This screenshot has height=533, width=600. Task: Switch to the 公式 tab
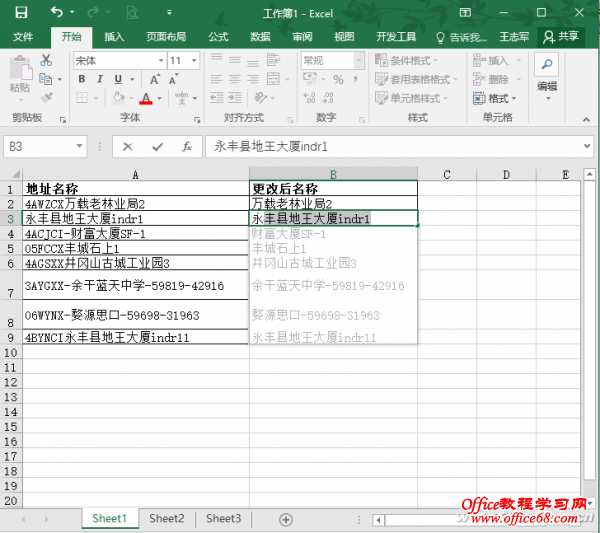(x=218, y=37)
